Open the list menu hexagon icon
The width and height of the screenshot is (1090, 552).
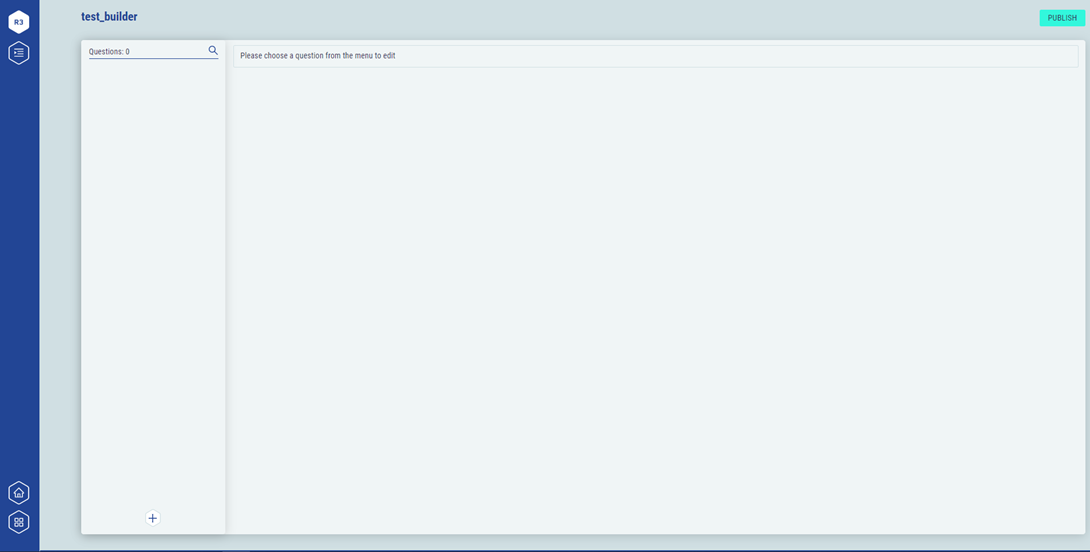tap(19, 53)
